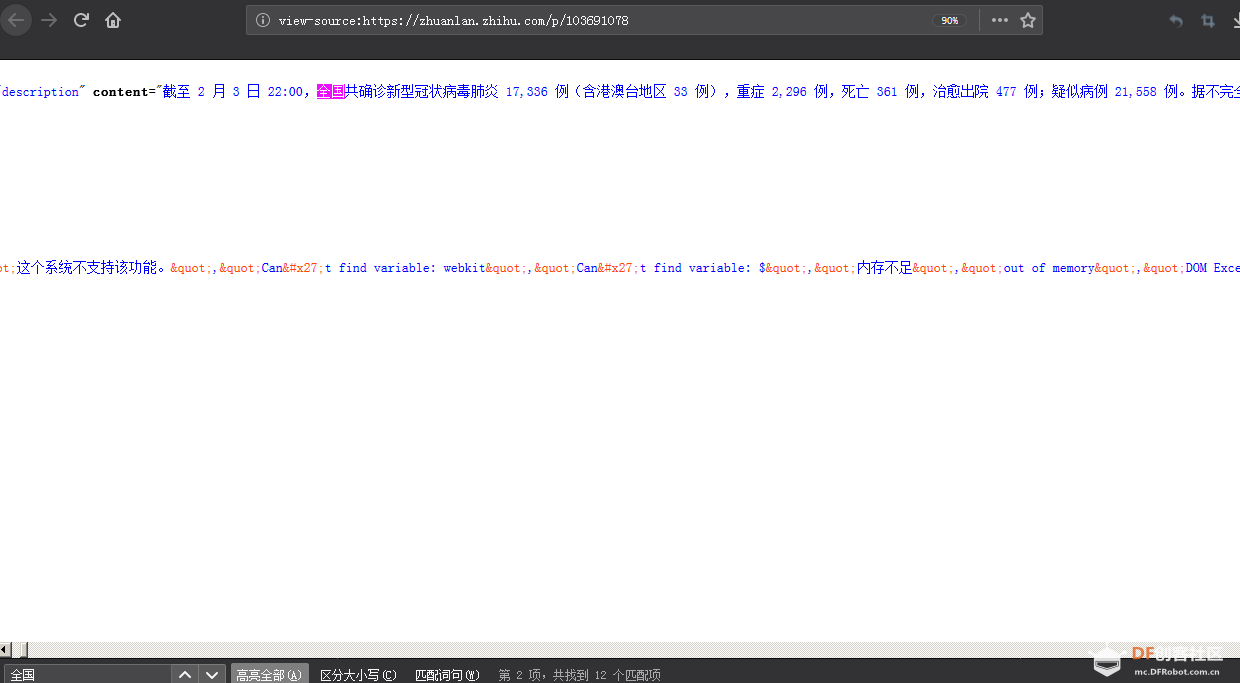The image size is (1240, 683).
Task: Go forward to the next page
Action: tap(49, 20)
